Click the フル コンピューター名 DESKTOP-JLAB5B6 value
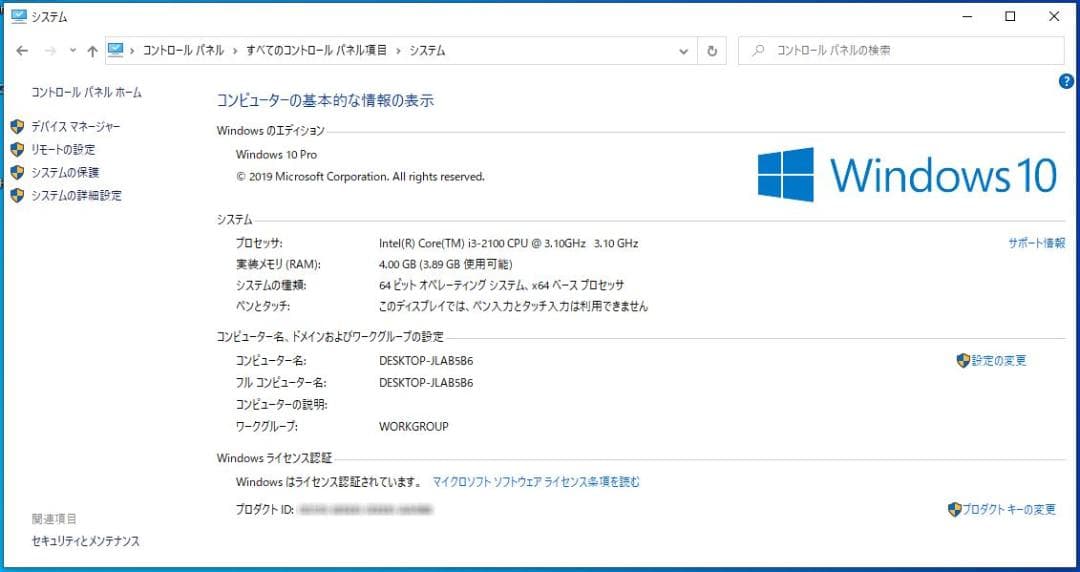The image size is (1080, 572). (x=426, y=382)
